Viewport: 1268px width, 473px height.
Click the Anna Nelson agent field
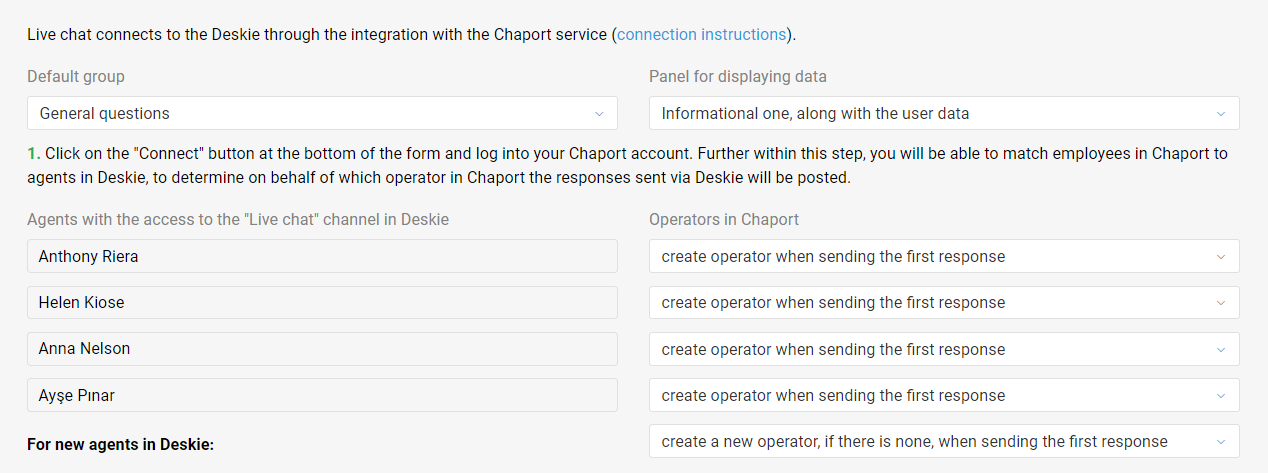(322, 349)
